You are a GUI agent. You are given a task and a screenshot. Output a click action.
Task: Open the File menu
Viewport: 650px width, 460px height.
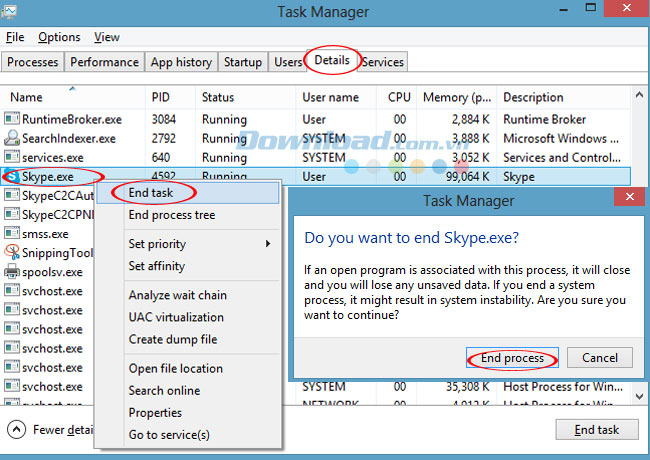15,37
